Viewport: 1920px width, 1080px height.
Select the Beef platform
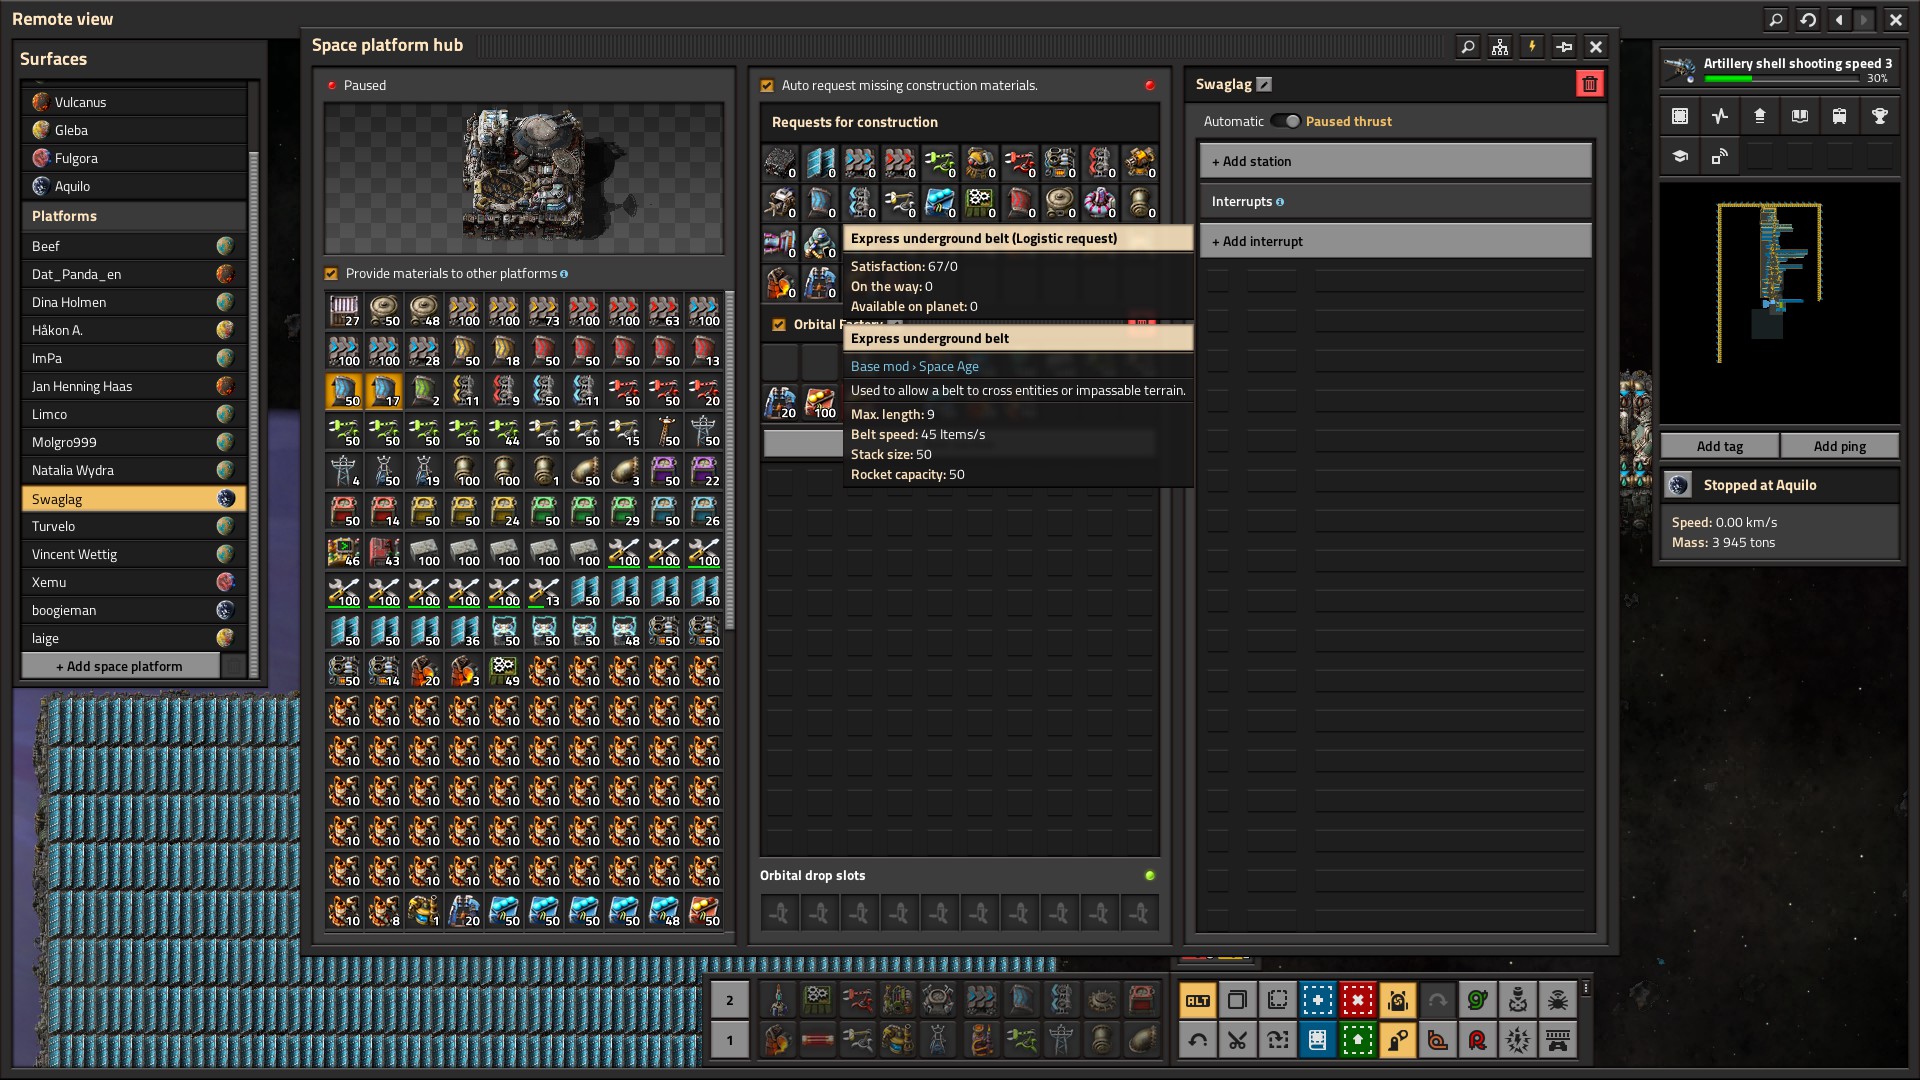click(x=134, y=246)
